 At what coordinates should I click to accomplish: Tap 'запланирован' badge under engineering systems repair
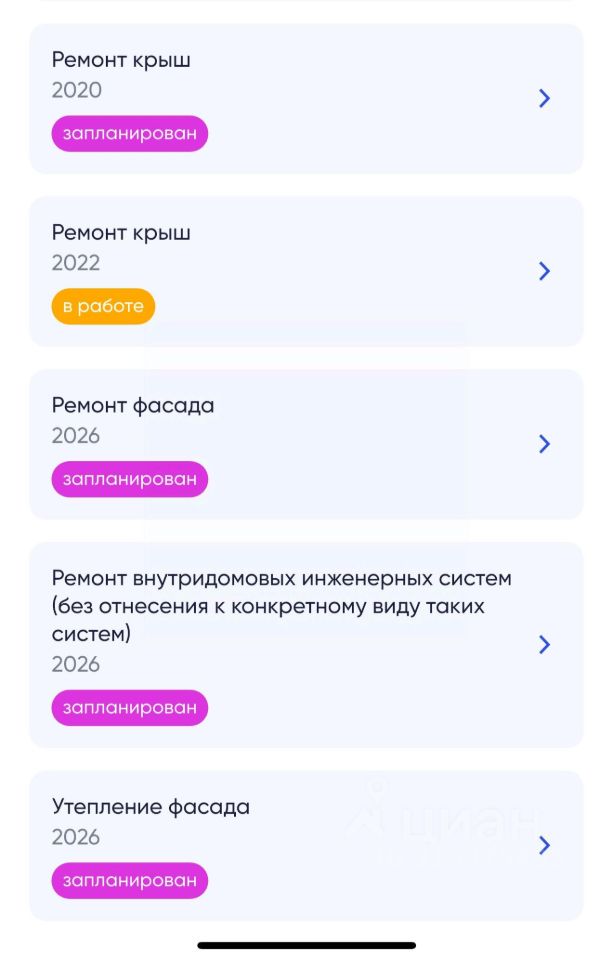(130, 708)
